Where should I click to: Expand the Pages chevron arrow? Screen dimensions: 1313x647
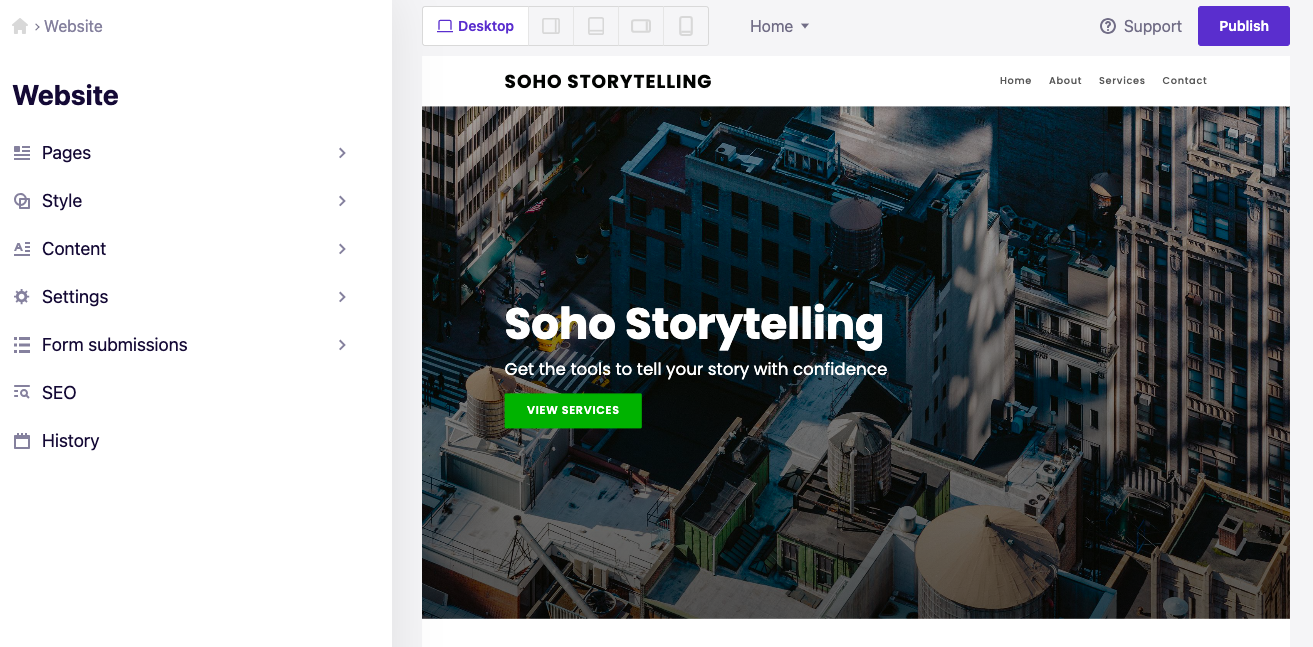(342, 153)
